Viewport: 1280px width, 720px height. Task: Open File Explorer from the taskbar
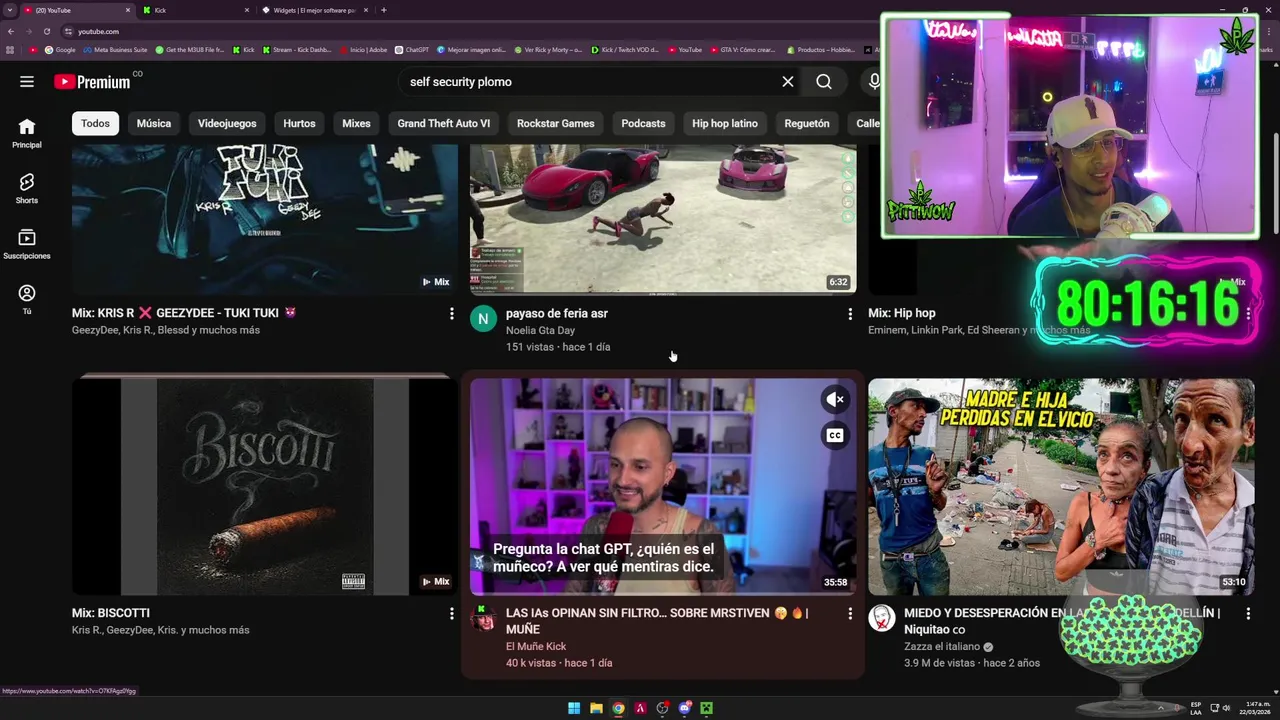596,708
